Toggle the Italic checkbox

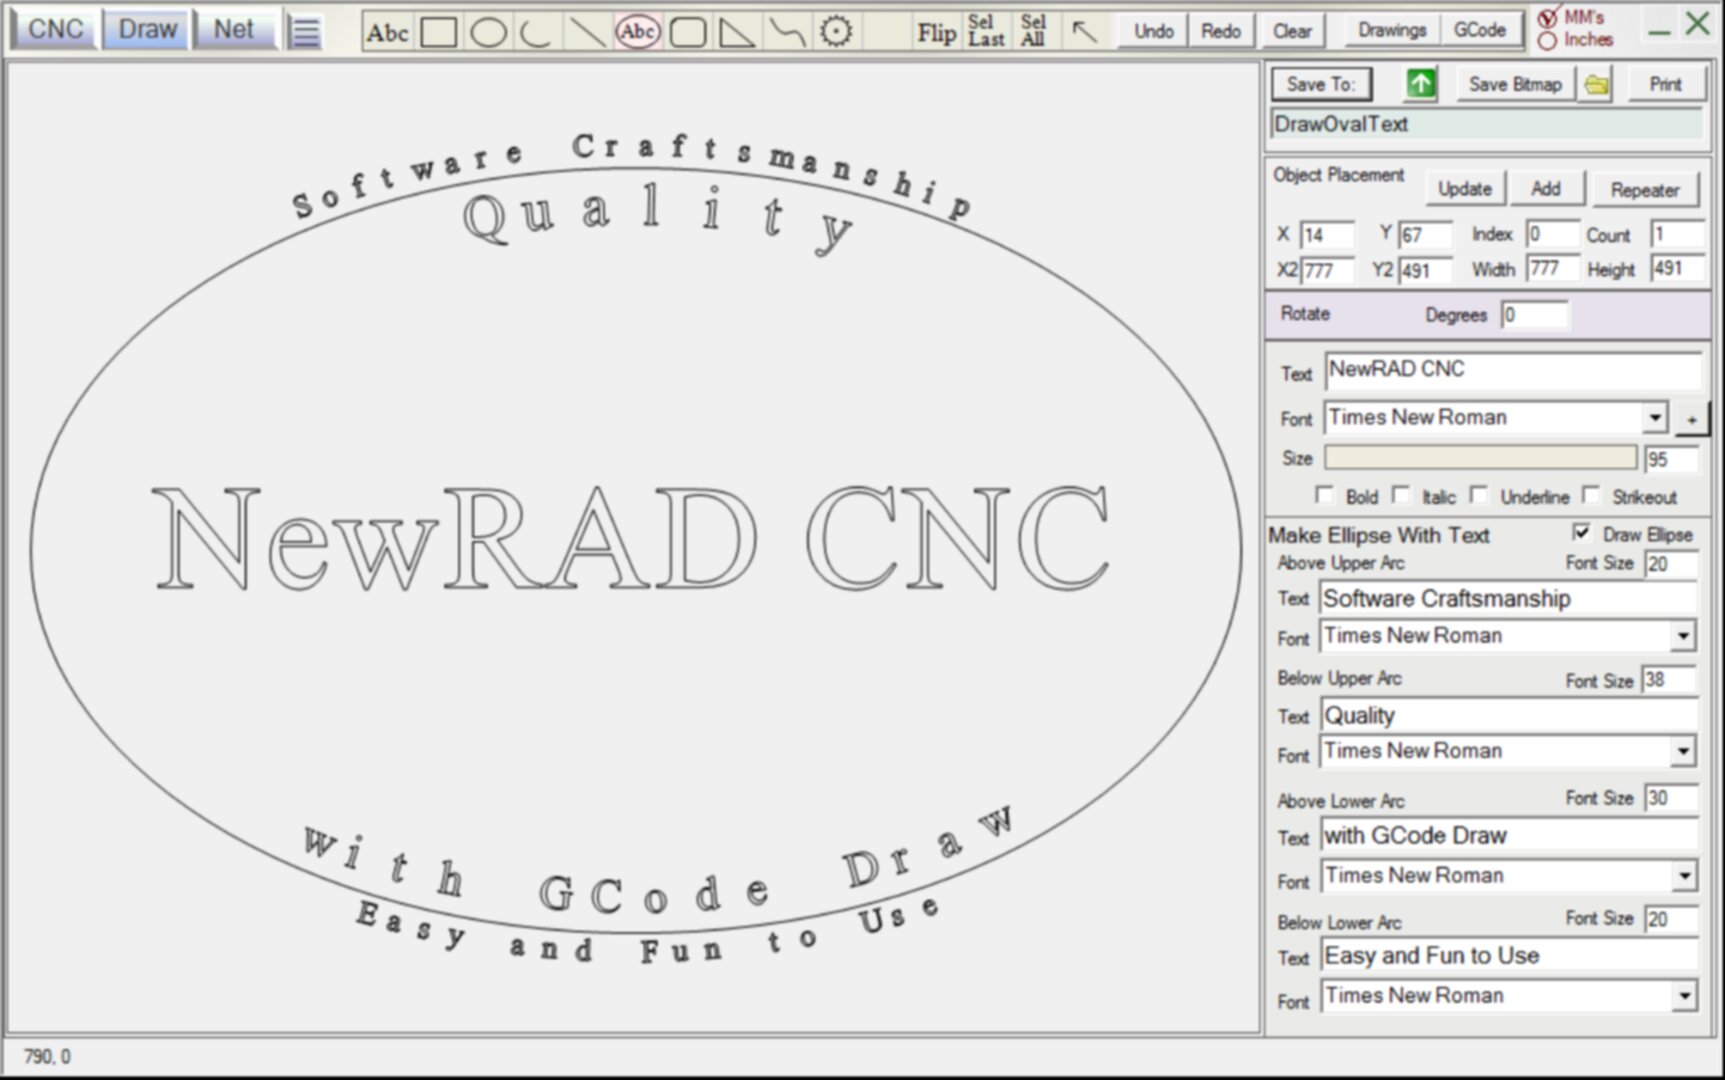pyautogui.click(x=1401, y=495)
